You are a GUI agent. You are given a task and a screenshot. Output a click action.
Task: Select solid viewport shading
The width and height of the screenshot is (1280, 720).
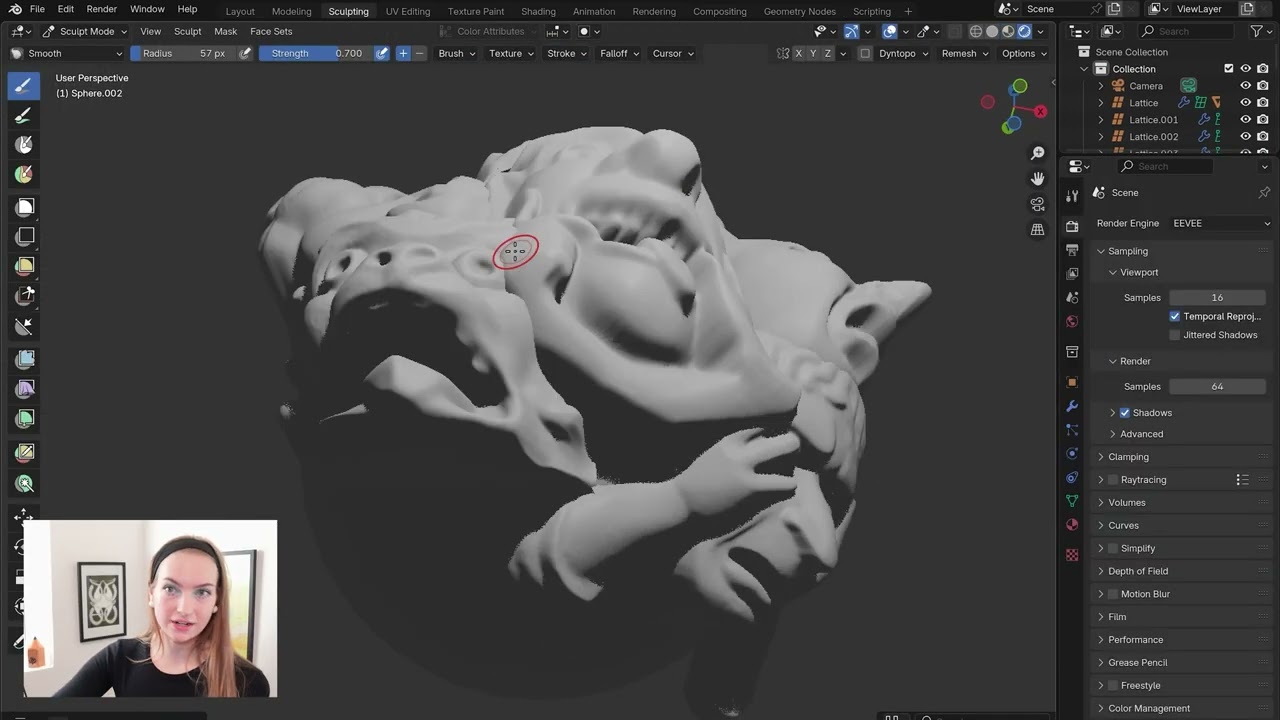992,31
